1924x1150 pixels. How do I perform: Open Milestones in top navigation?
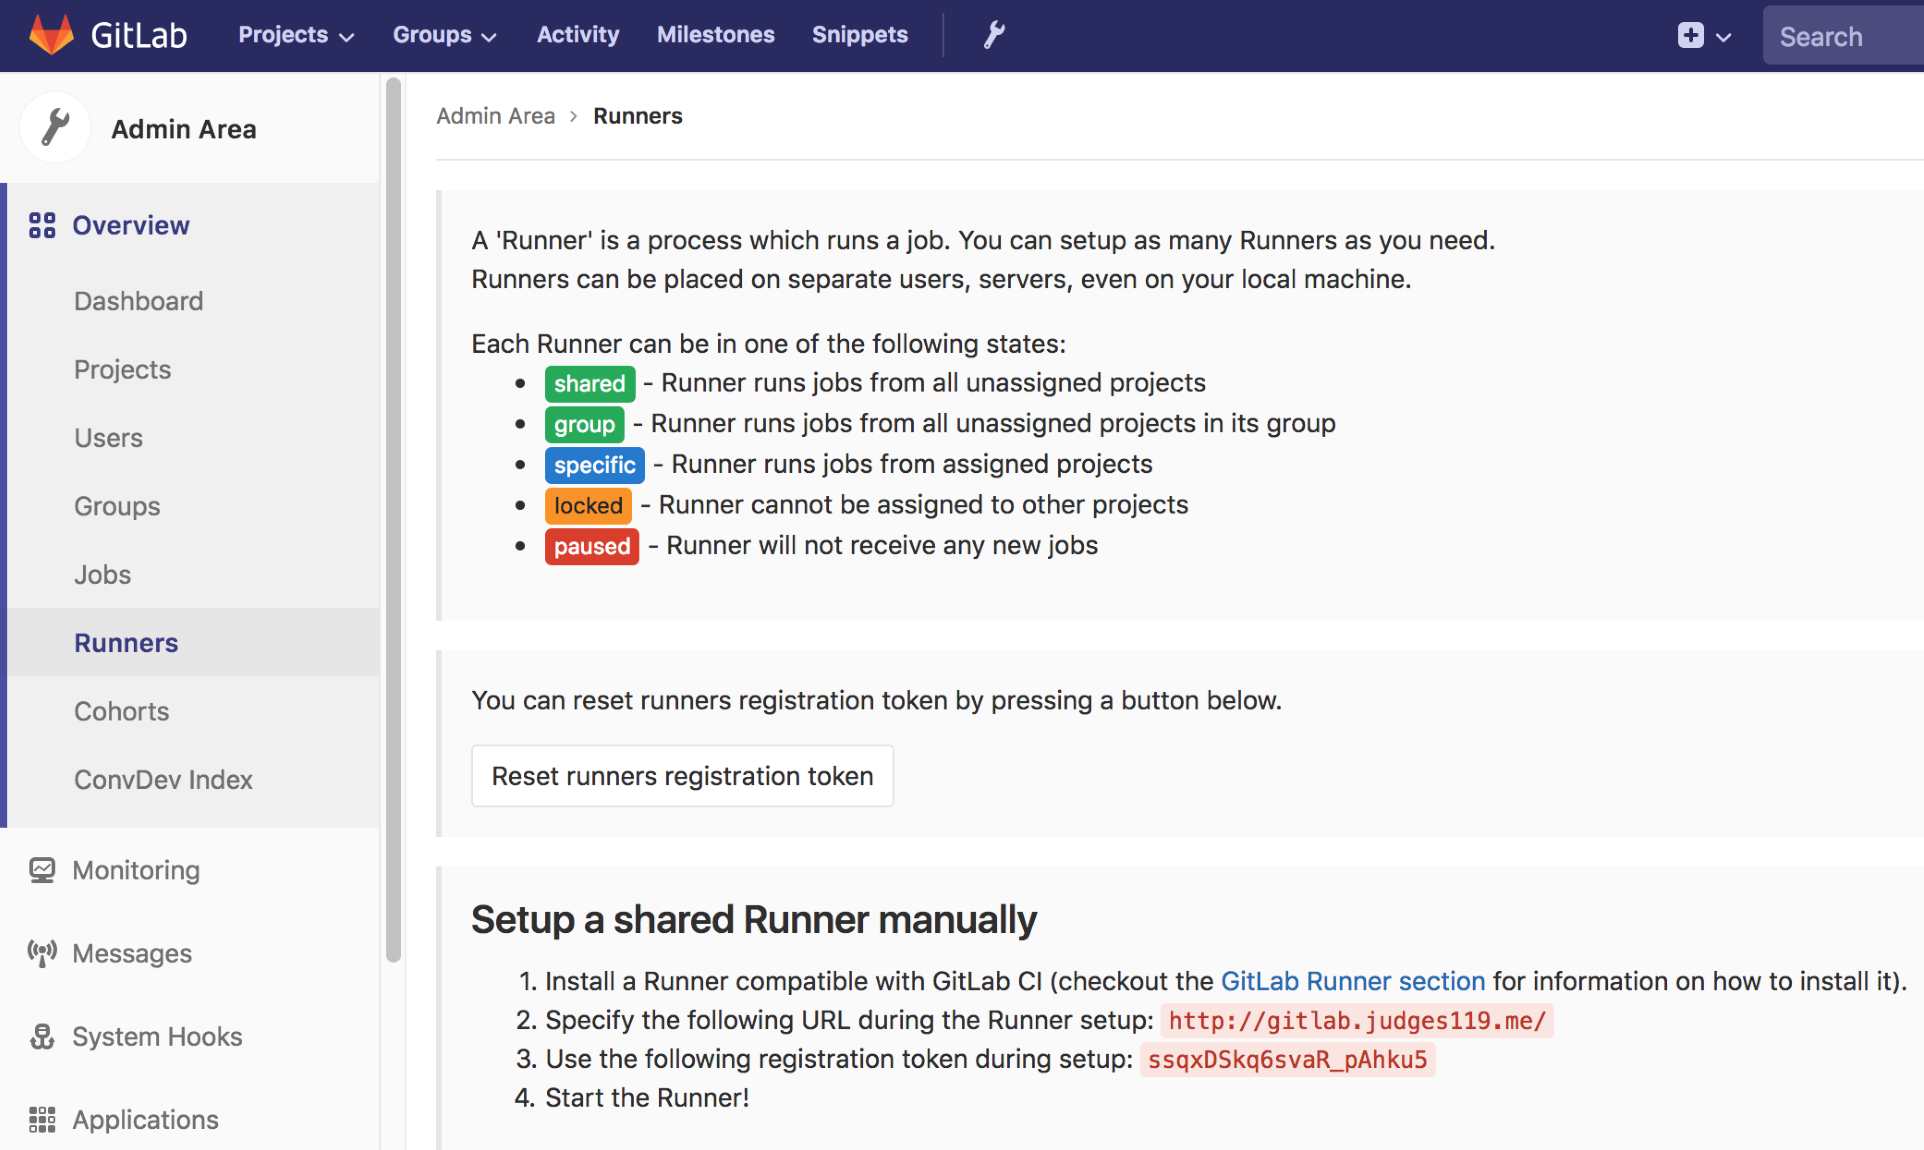pos(715,35)
